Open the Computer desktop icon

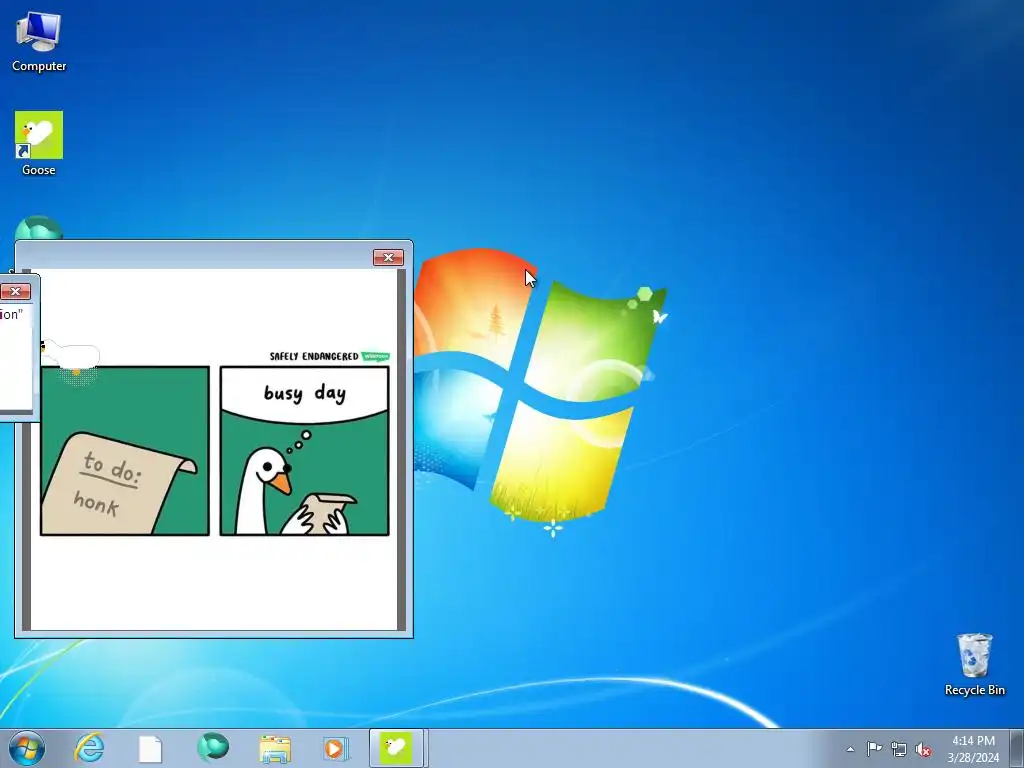click(39, 42)
